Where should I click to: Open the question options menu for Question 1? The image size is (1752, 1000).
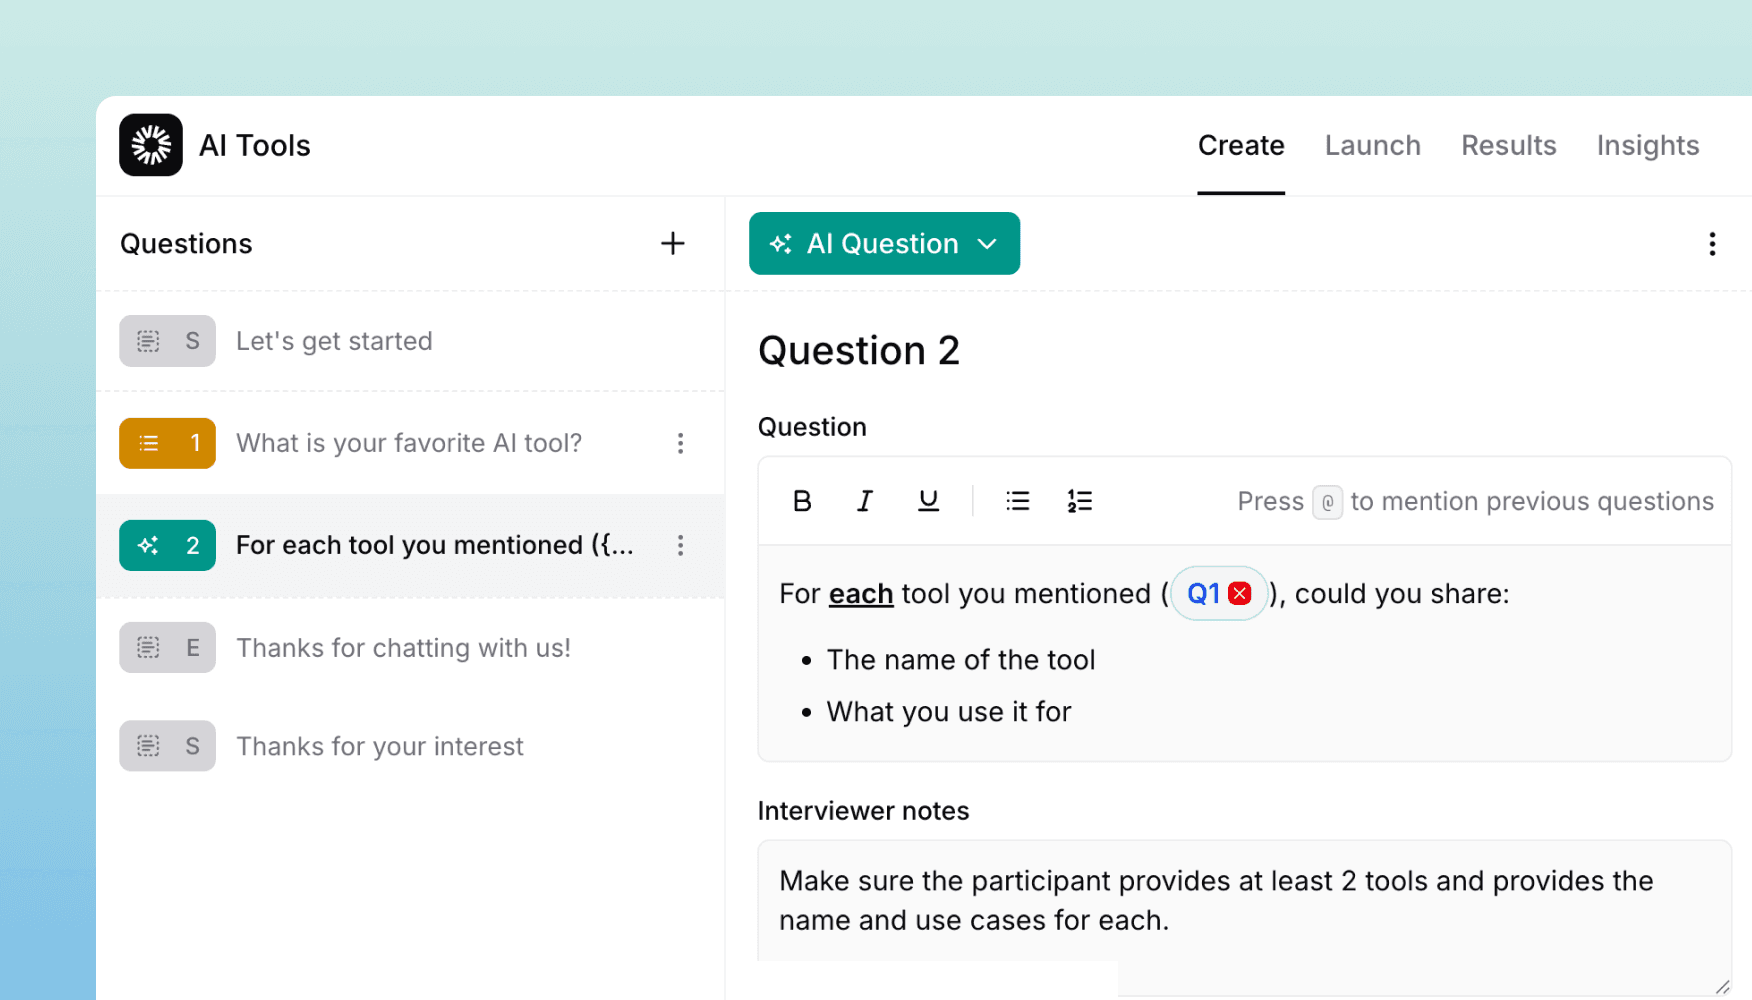click(680, 443)
